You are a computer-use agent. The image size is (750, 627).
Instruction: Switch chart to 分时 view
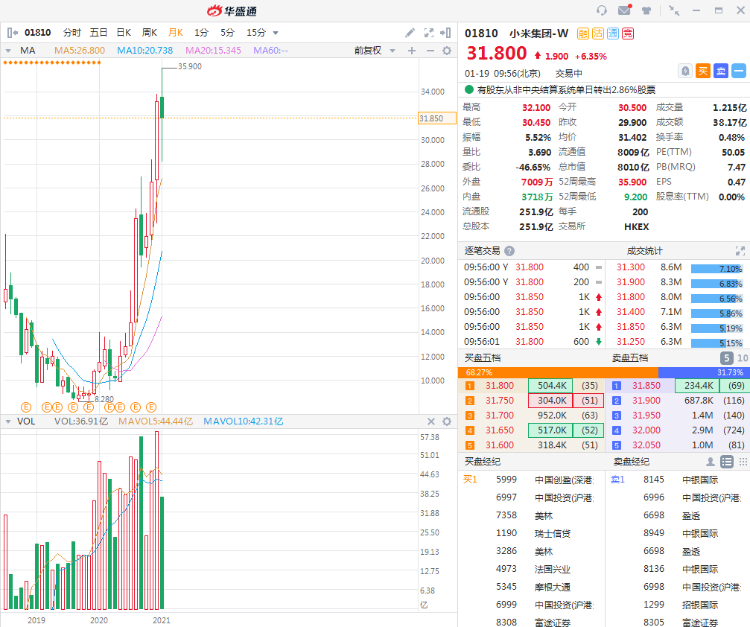(x=72, y=33)
